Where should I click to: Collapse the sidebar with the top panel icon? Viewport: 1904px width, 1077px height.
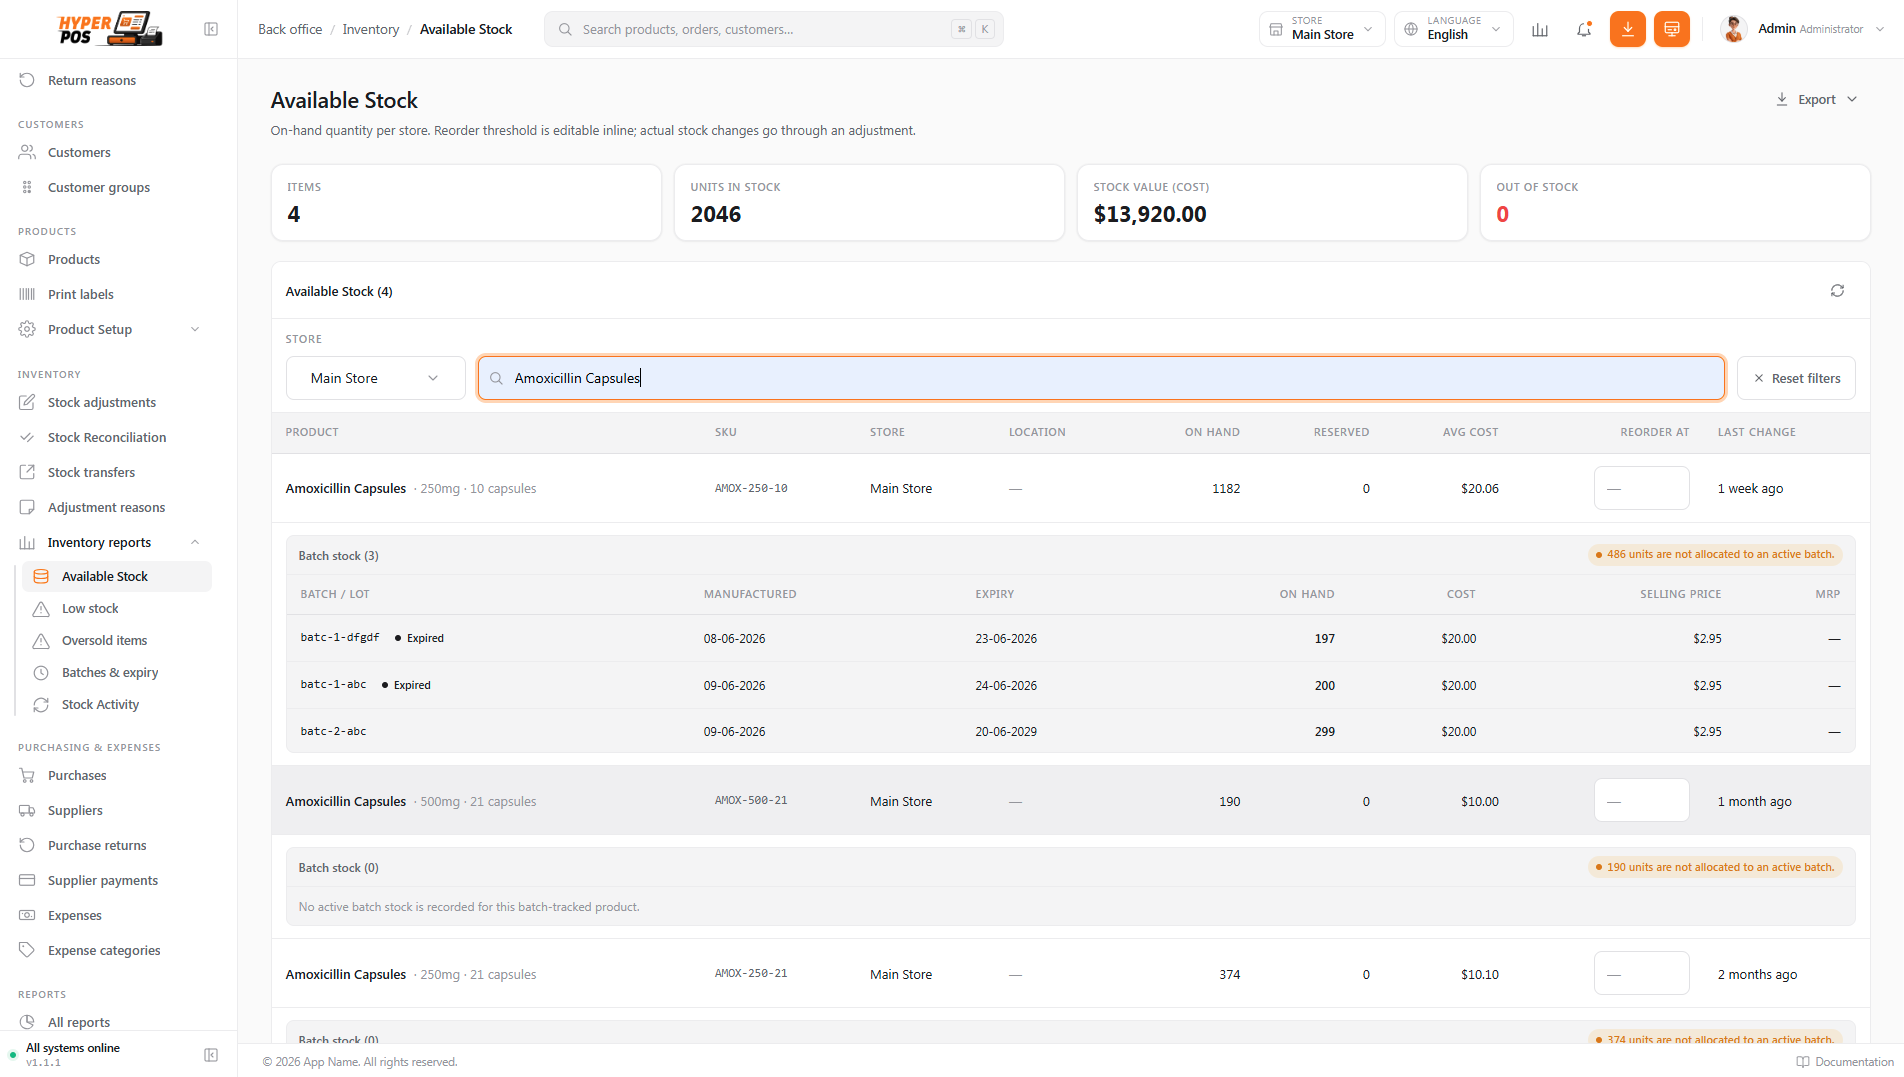click(211, 29)
